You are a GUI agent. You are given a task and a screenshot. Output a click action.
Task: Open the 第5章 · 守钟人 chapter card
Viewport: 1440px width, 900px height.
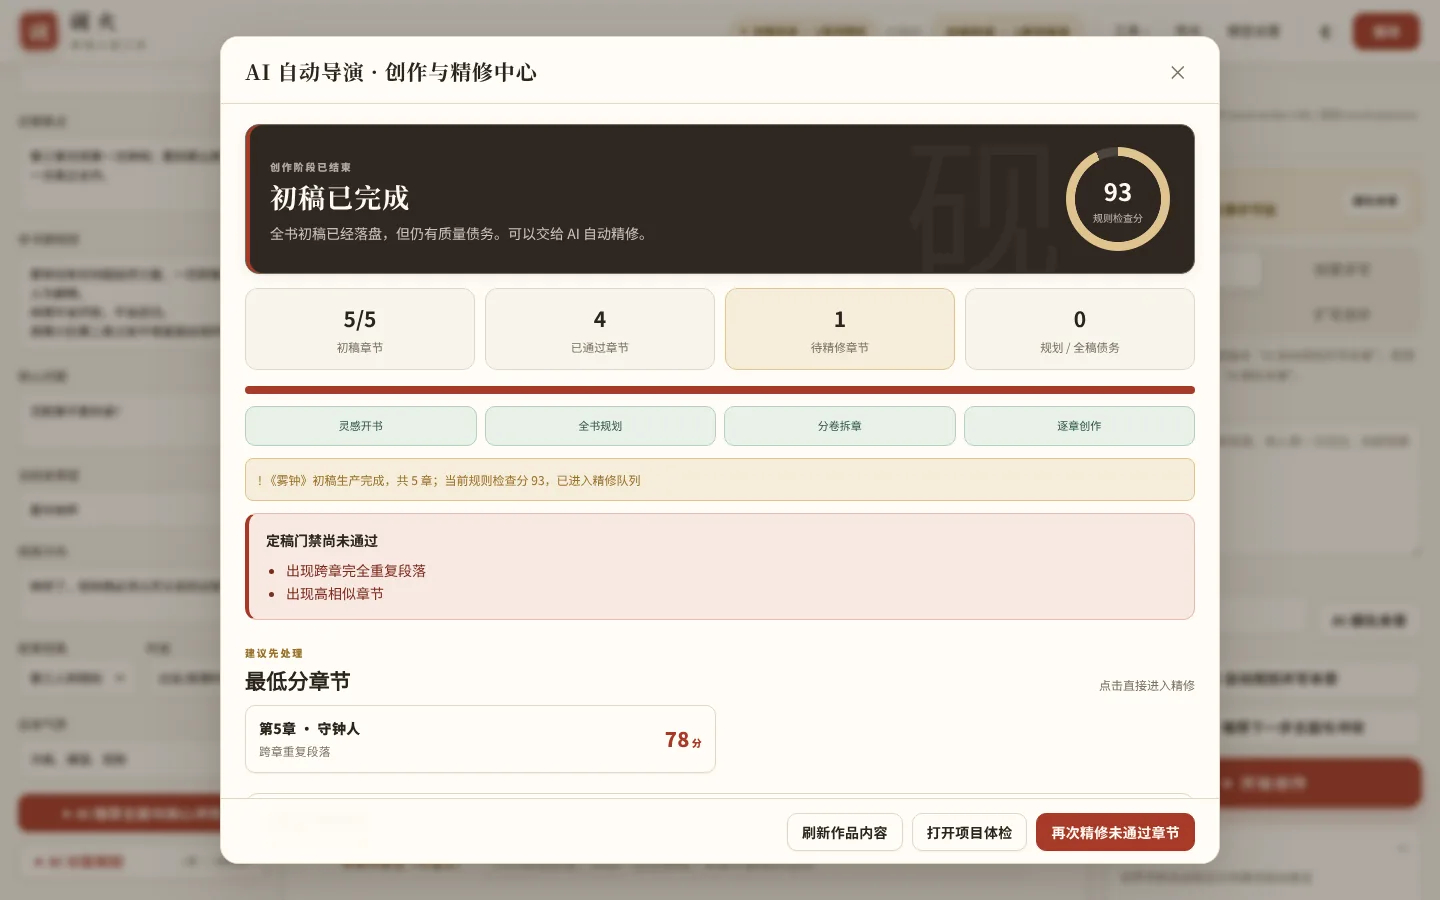480,739
